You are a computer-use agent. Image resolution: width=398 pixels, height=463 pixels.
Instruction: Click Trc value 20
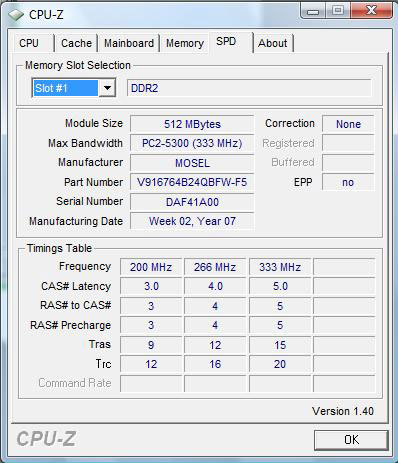tap(280, 364)
